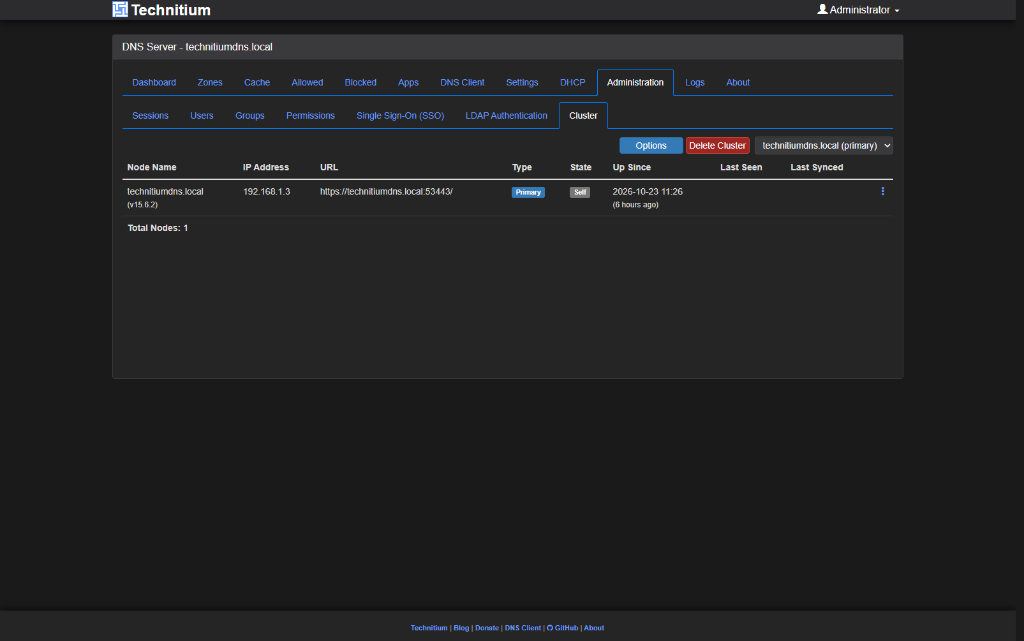The height and width of the screenshot is (641, 1024).
Task: Open the Groups sub-tab
Action: (x=249, y=116)
